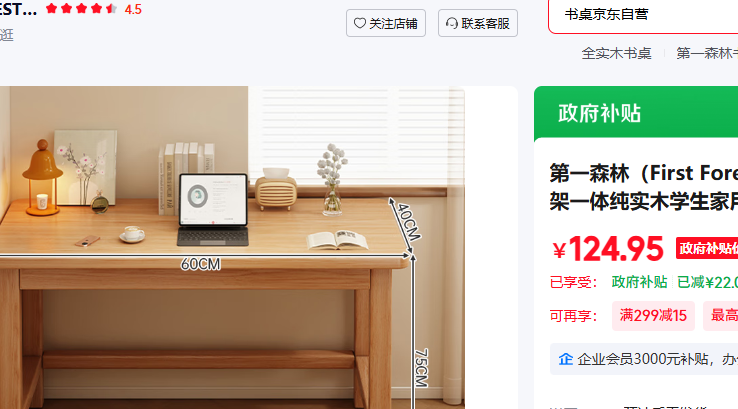Screen dimensions: 738x409
Task: Click the 满299减15 coupon tag
Action: coord(653,316)
